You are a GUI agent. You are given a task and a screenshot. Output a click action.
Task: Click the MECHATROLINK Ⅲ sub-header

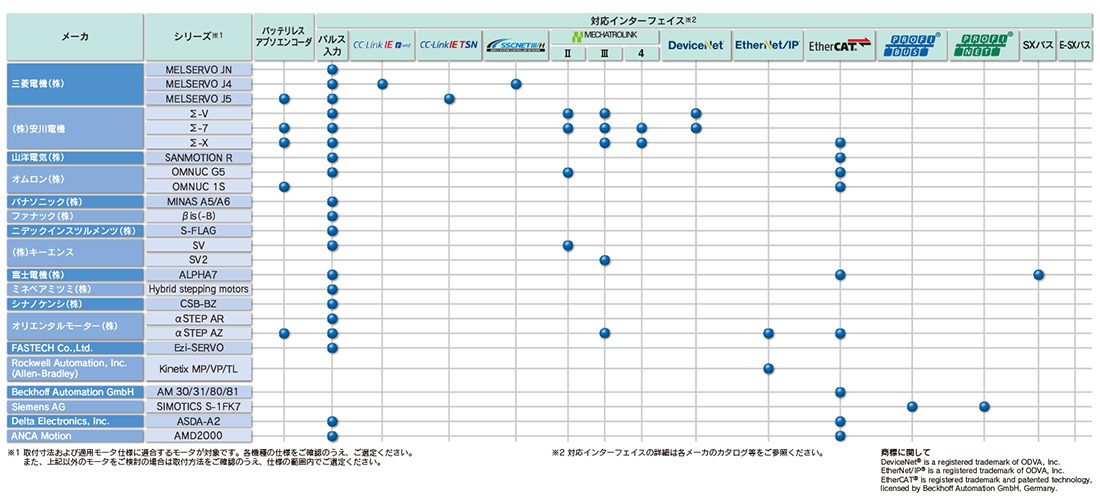[605, 53]
